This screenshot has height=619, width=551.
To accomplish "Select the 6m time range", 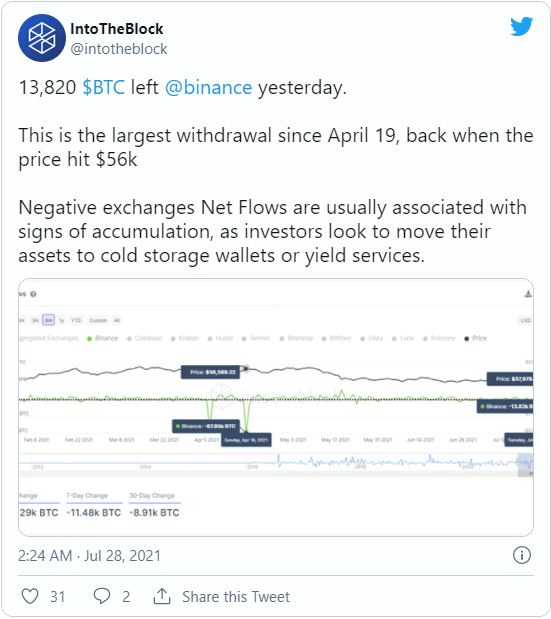I will (49, 320).
